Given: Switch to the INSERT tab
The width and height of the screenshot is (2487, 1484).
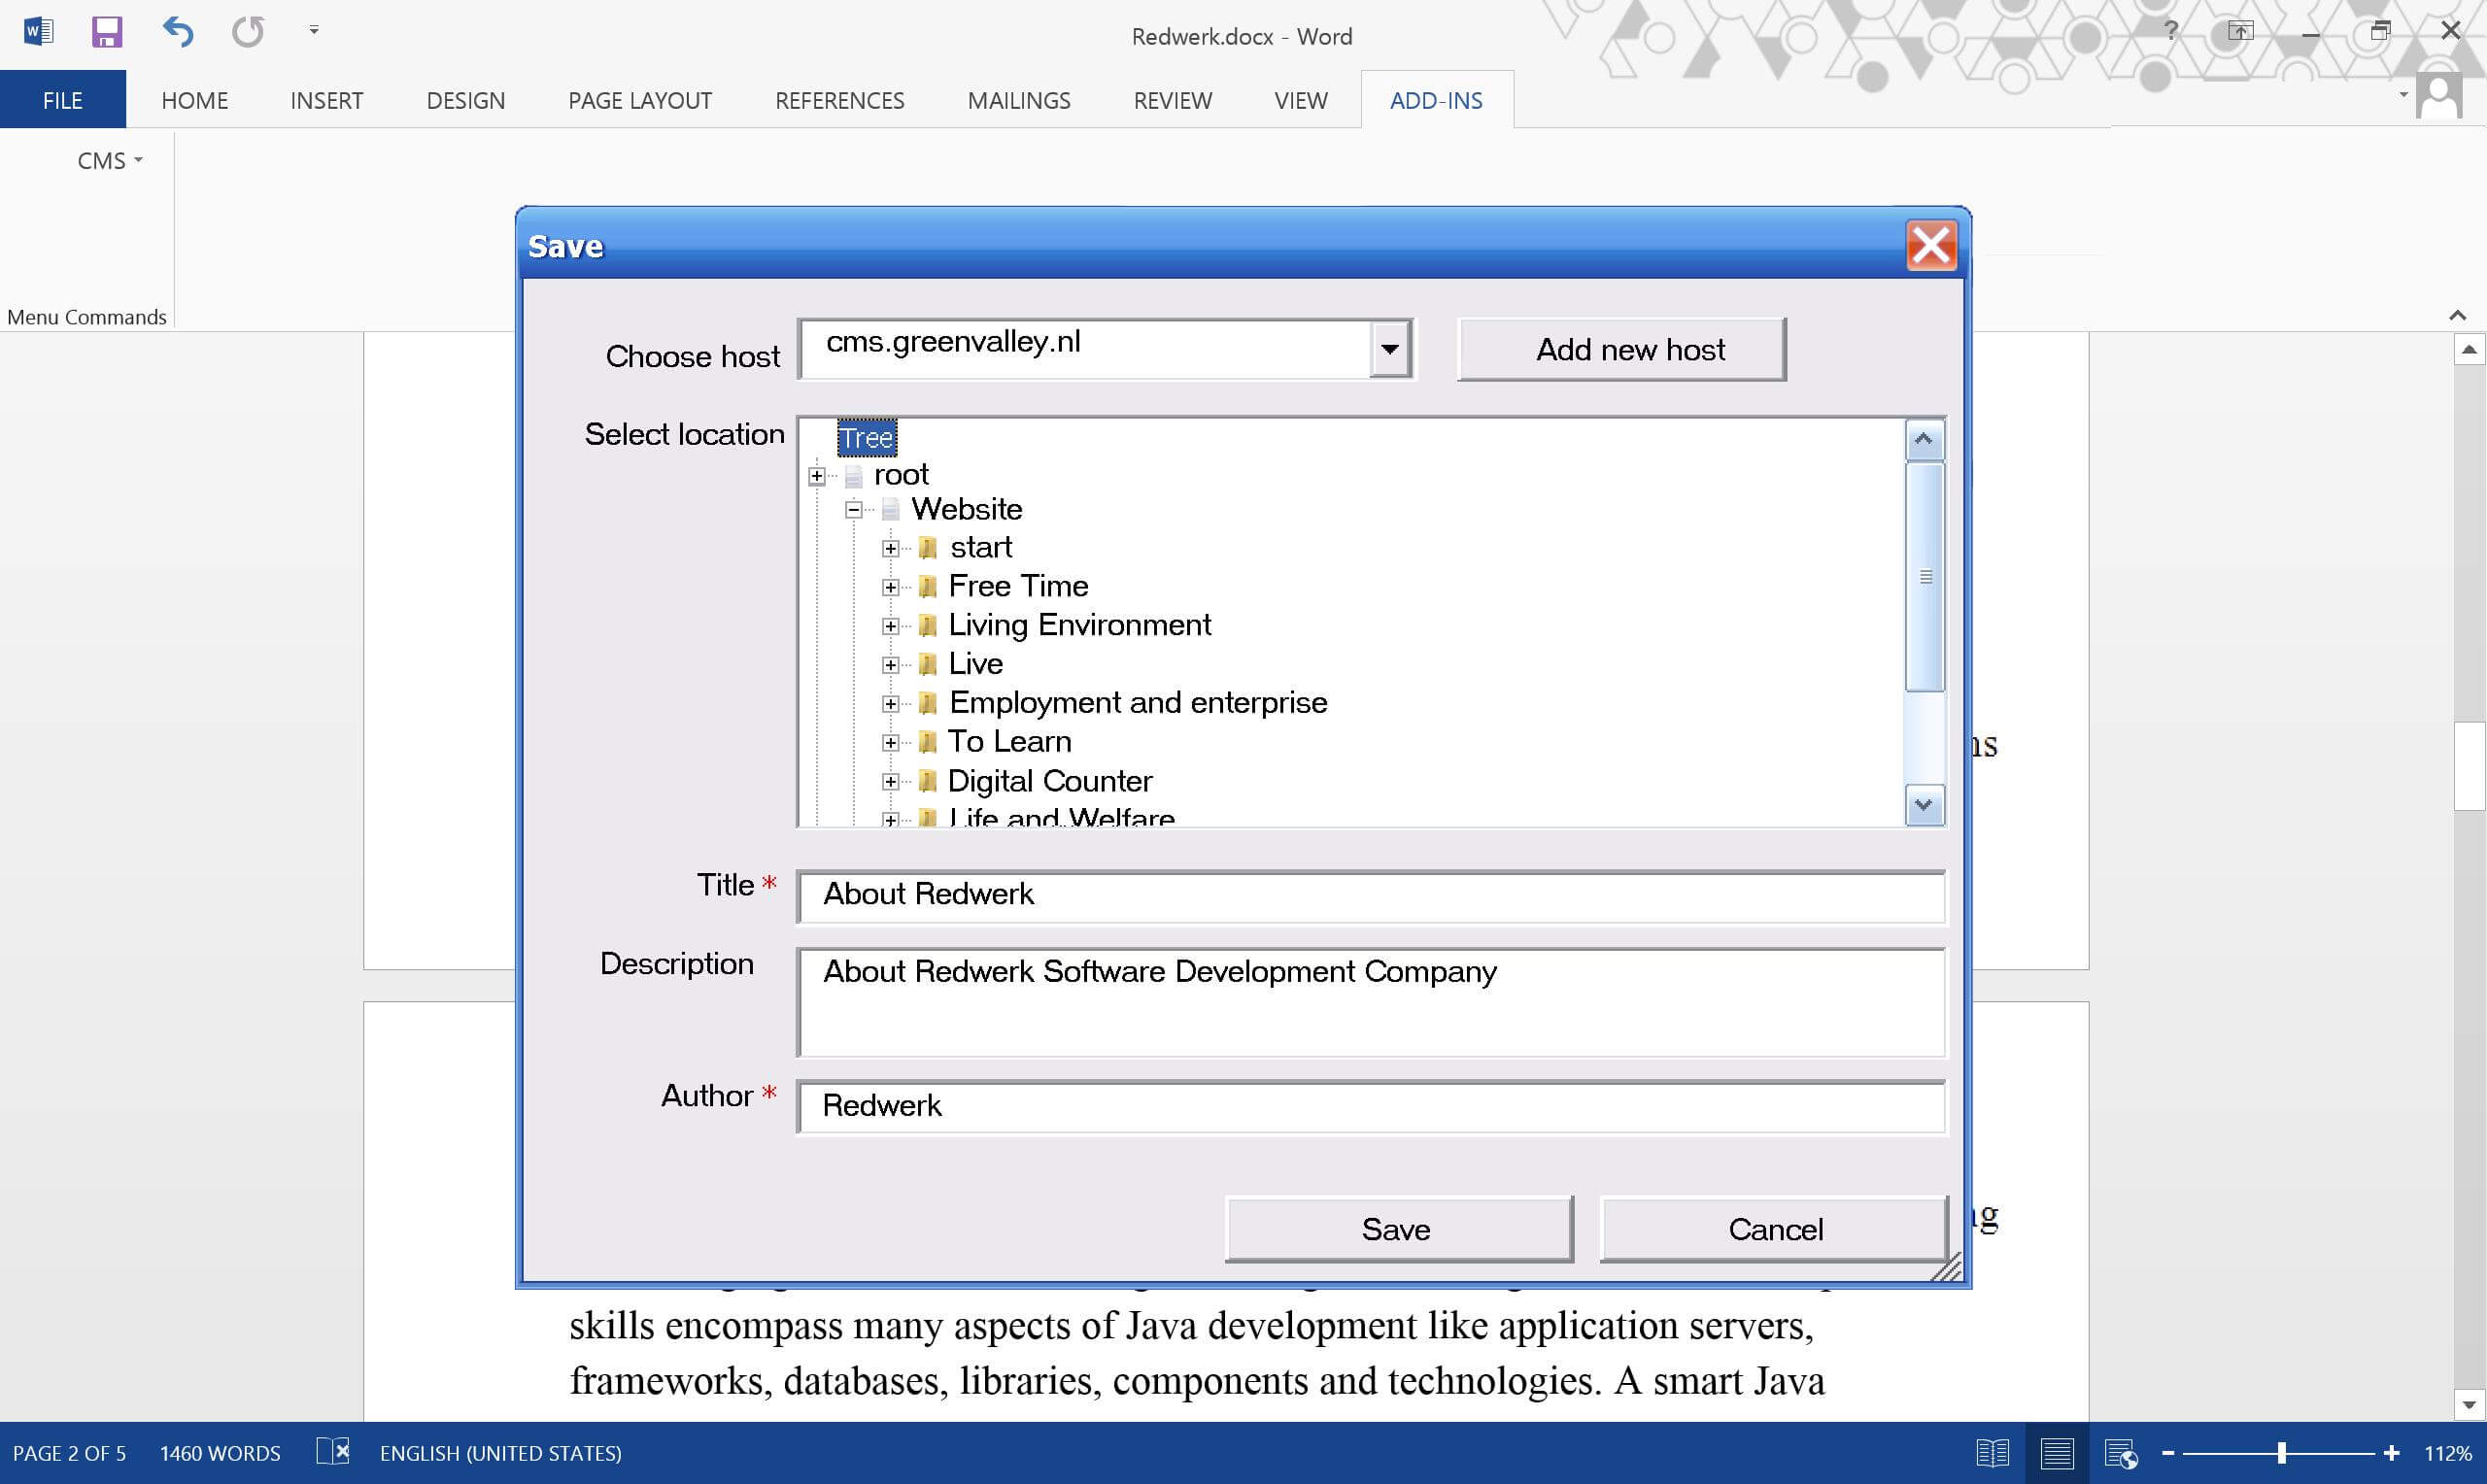Looking at the screenshot, I should click(x=327, y=100).
